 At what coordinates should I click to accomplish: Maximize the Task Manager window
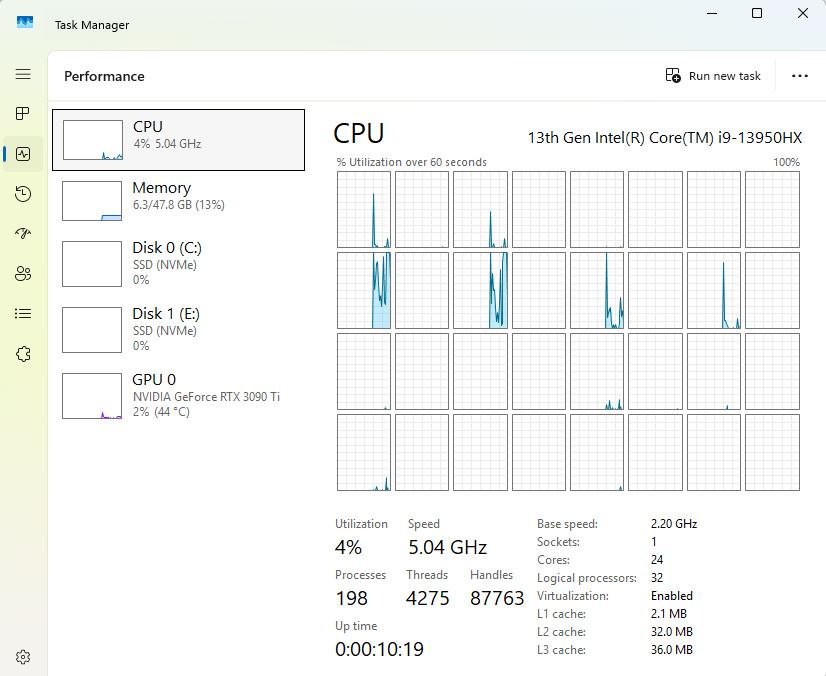coord(757,14)
